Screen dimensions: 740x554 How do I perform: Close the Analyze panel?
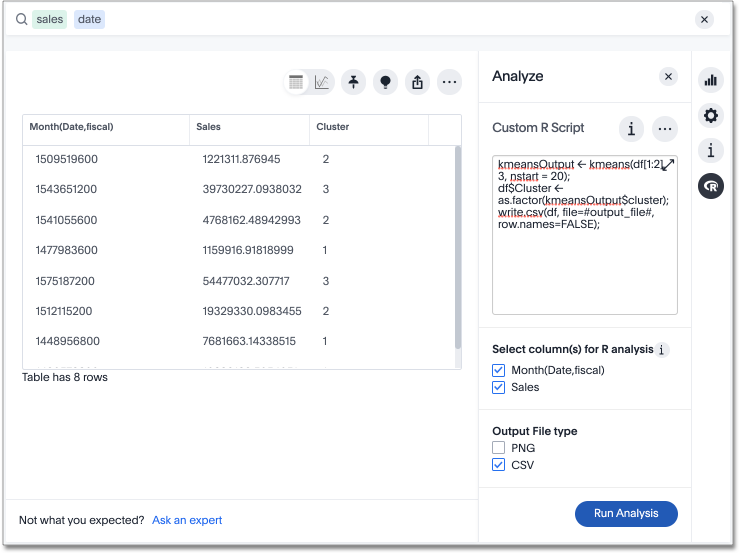668,76
